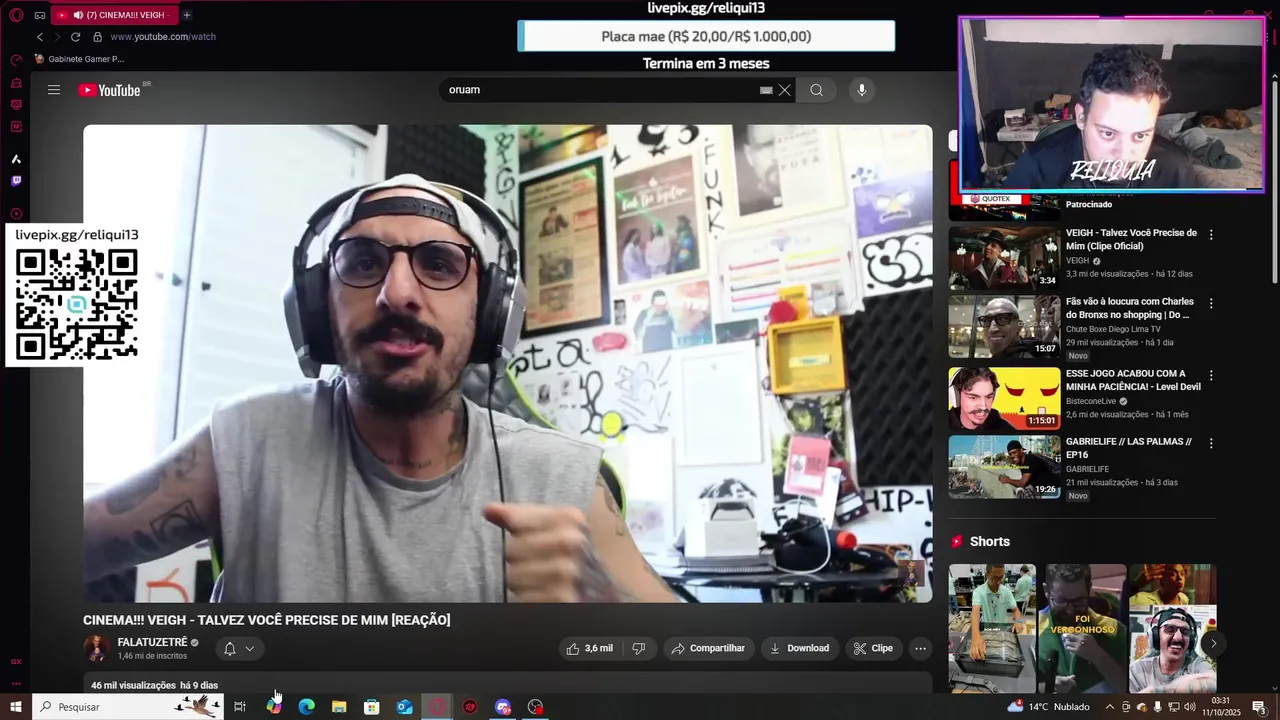
Task: Open on-screen keyboard in search box
Action: tap(766, 90)
